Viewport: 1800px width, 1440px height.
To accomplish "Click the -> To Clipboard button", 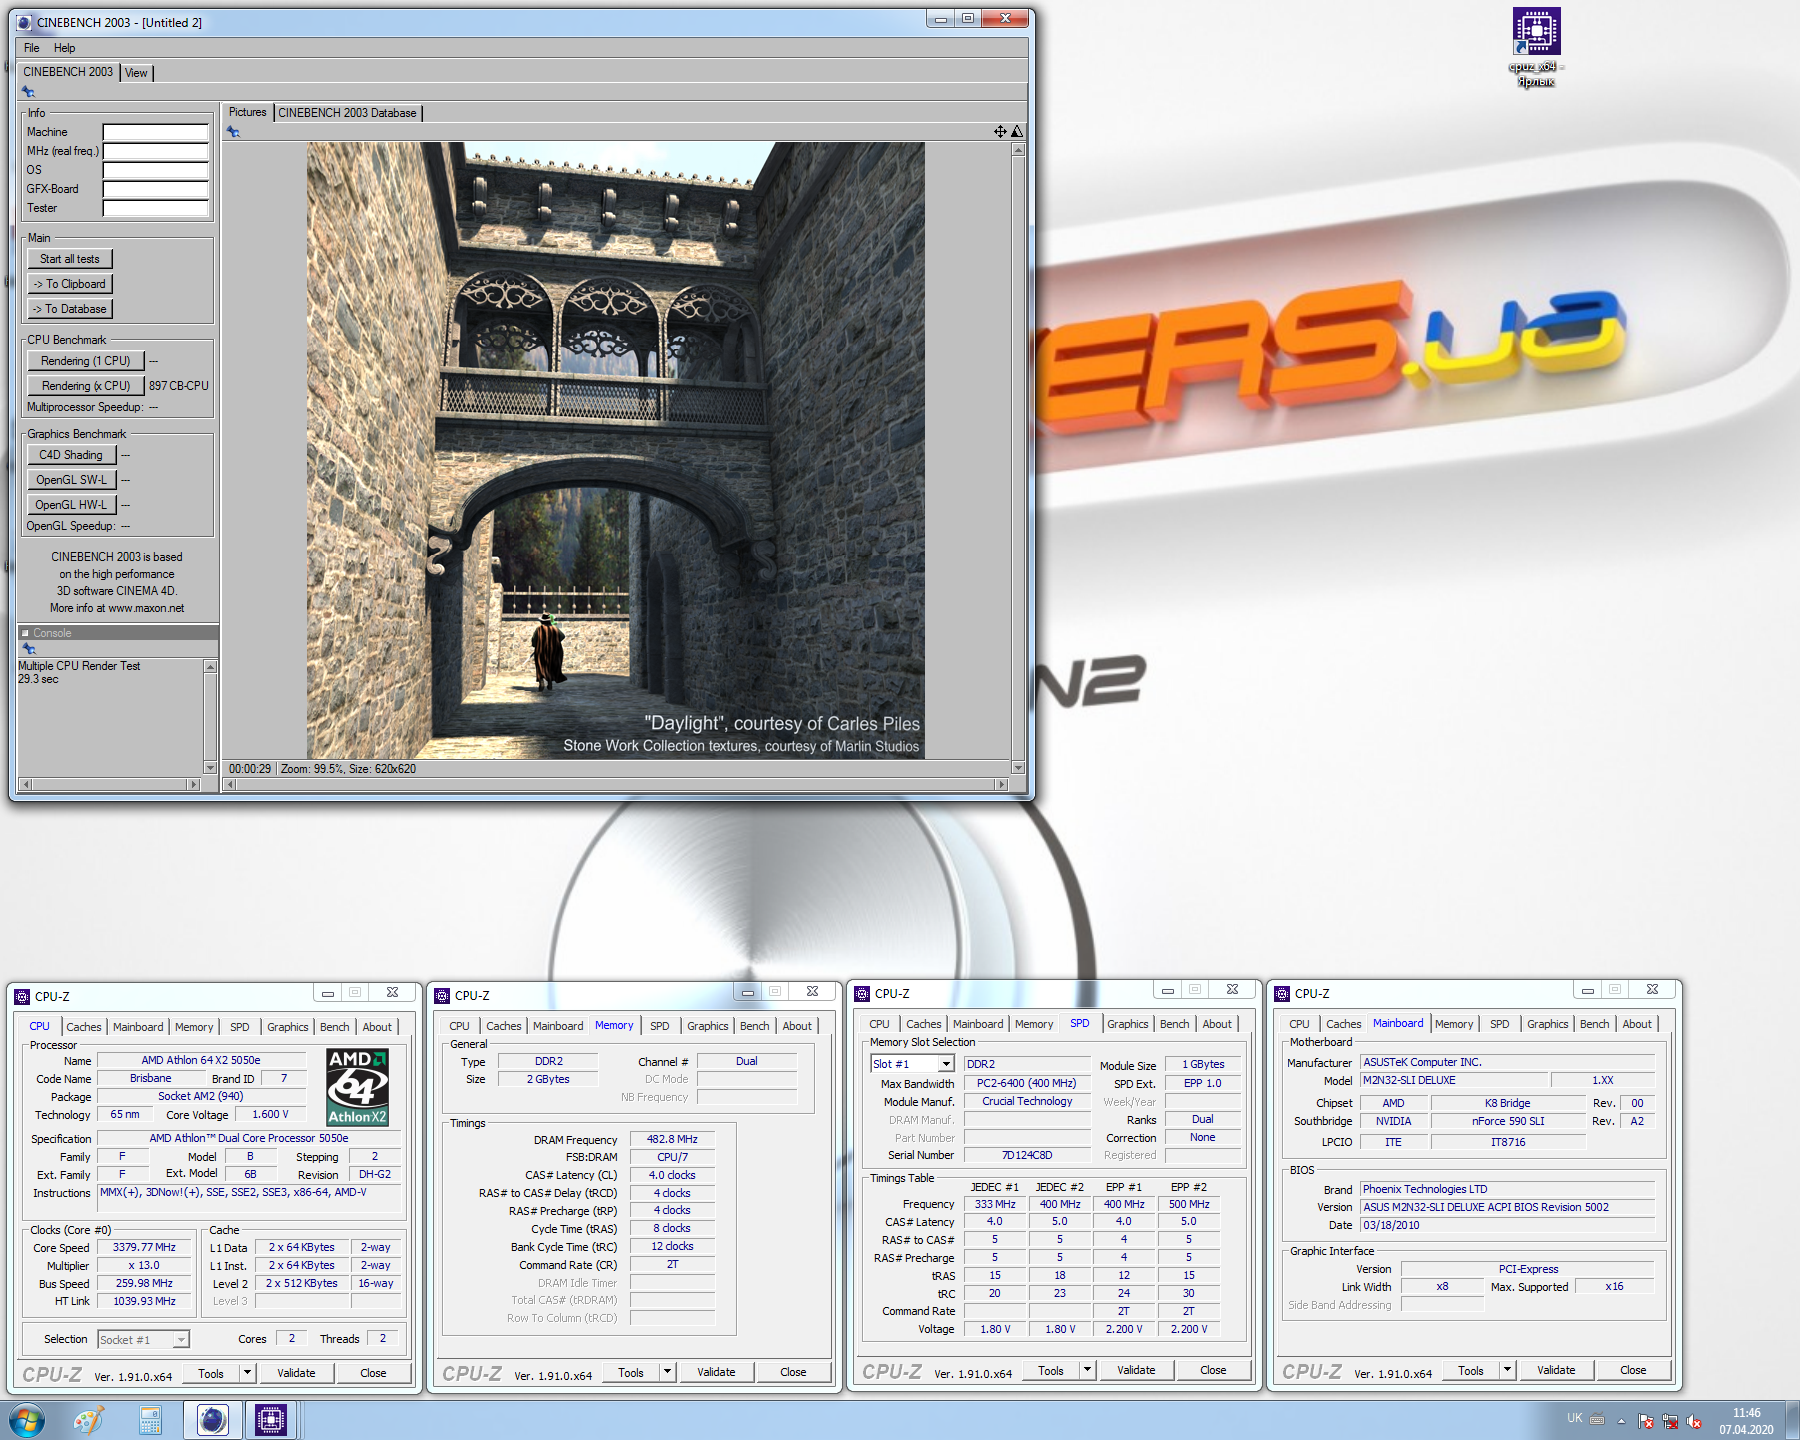I will point(70,284).
